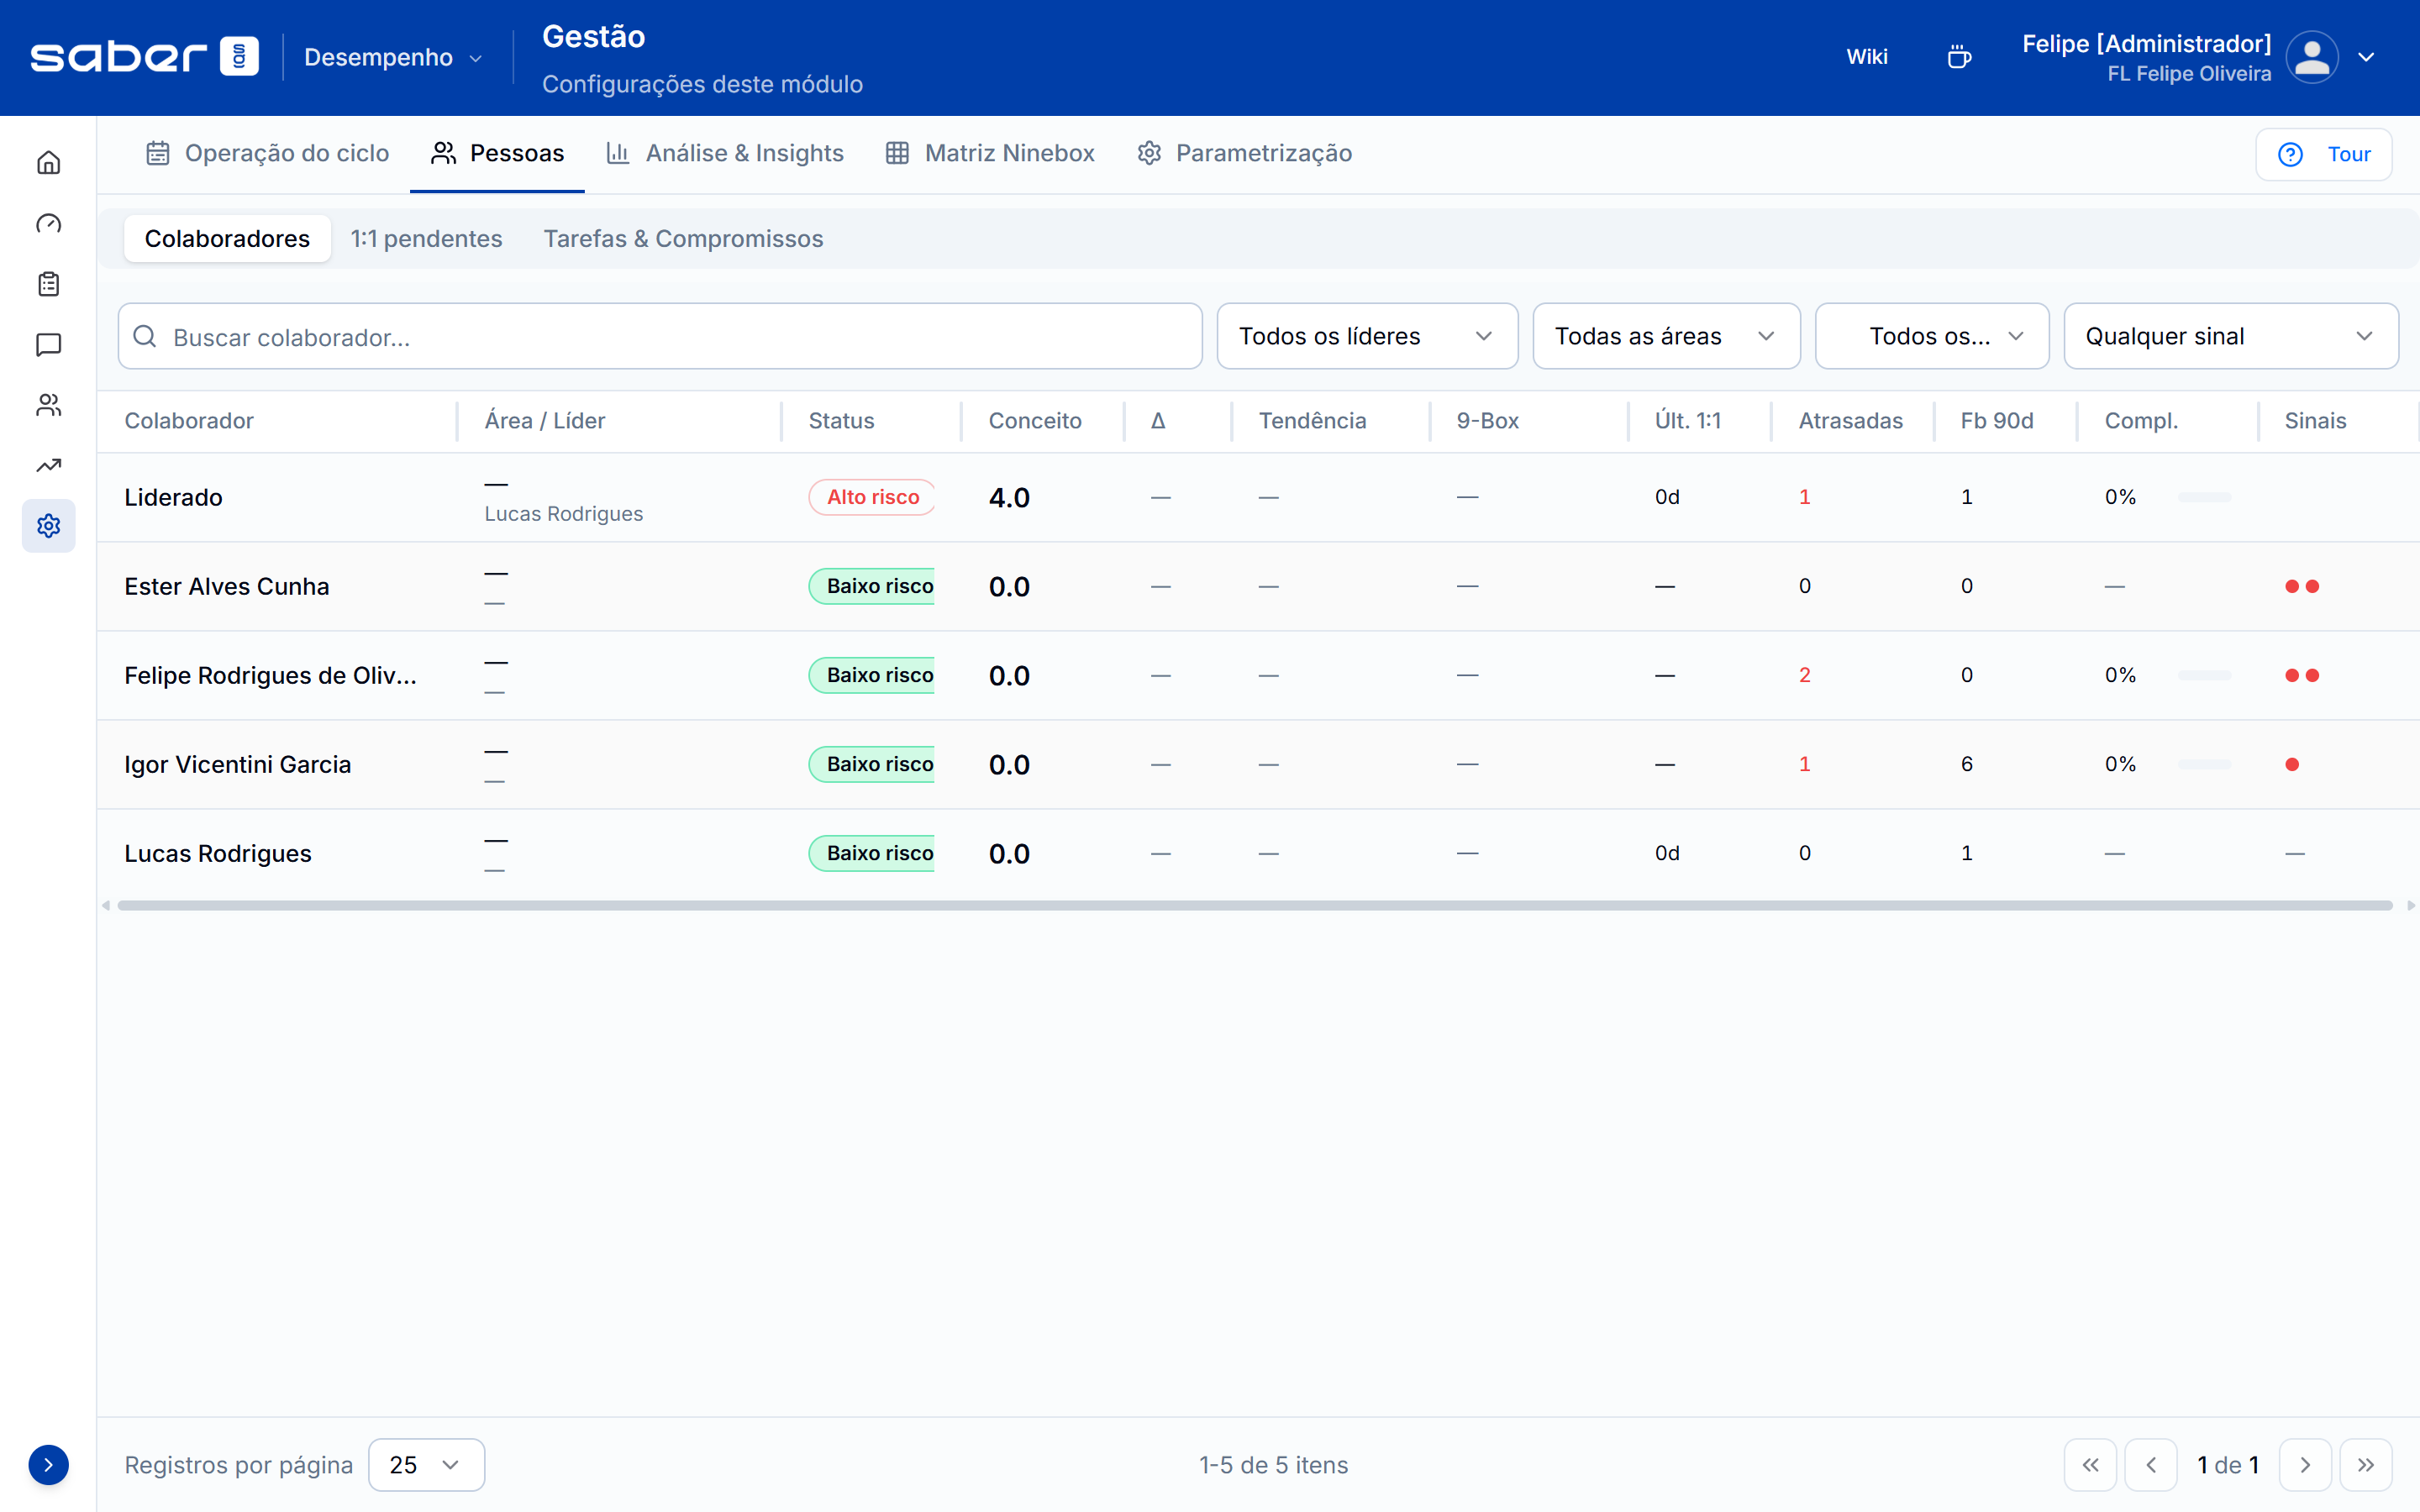This screenshot has width=2420, height=1512.
Task: Sort by Conceito column header
Action: point(1035,421)
